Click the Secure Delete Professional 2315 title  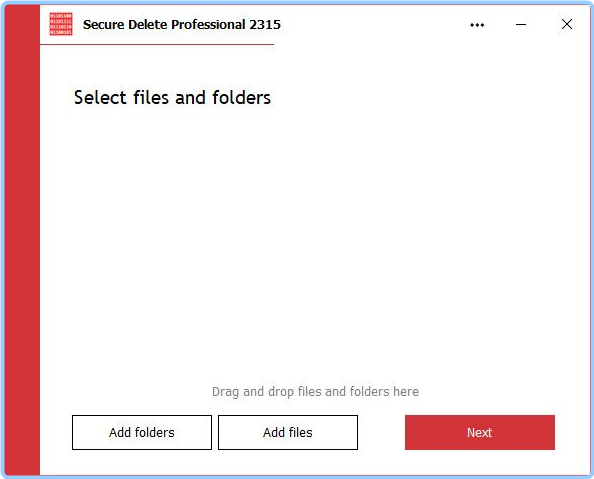[x=182, y=25]
